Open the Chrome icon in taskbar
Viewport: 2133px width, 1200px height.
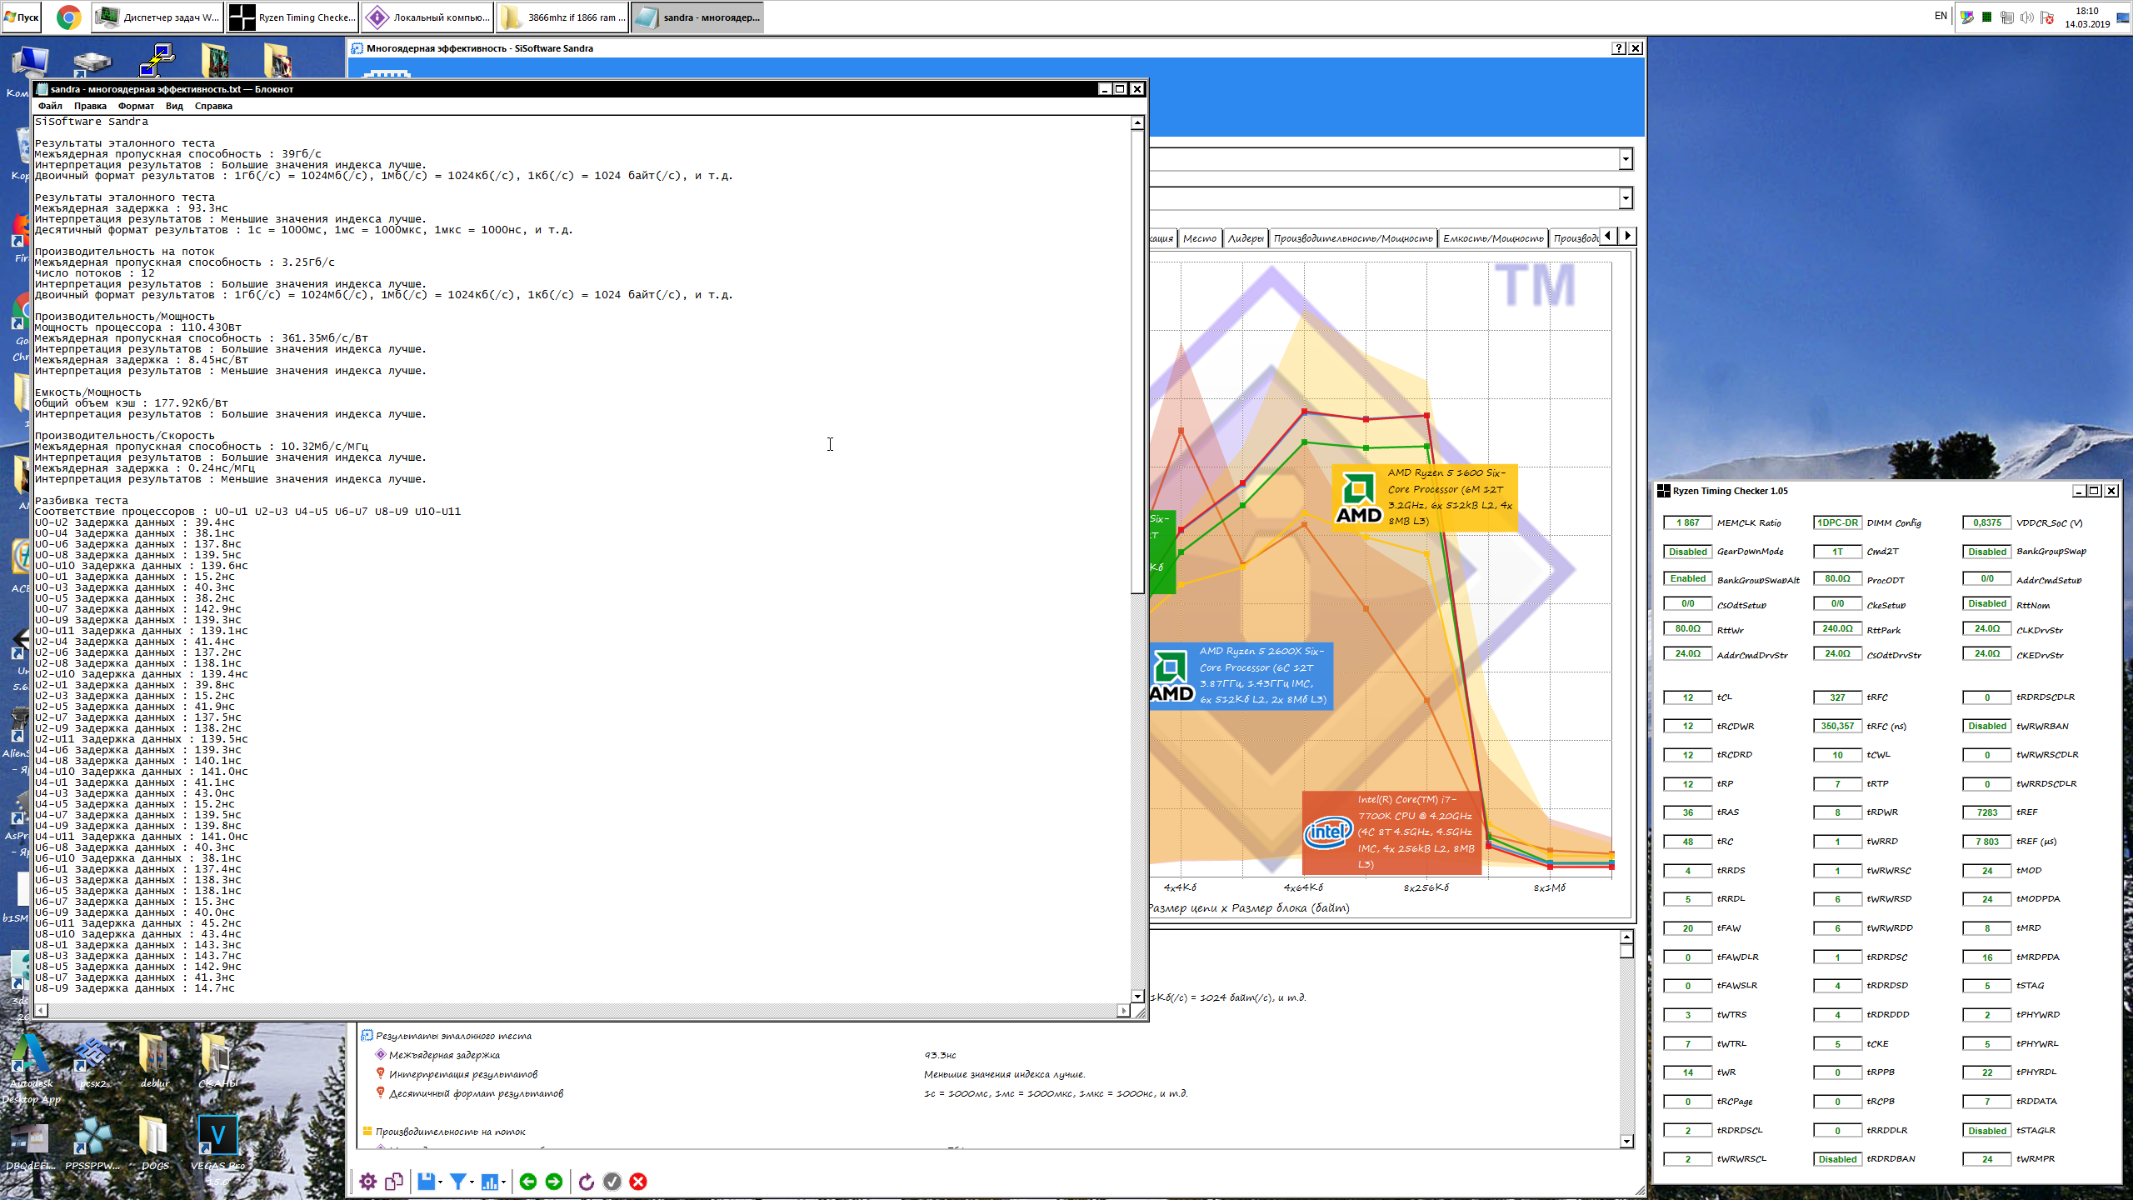(68, 17)
